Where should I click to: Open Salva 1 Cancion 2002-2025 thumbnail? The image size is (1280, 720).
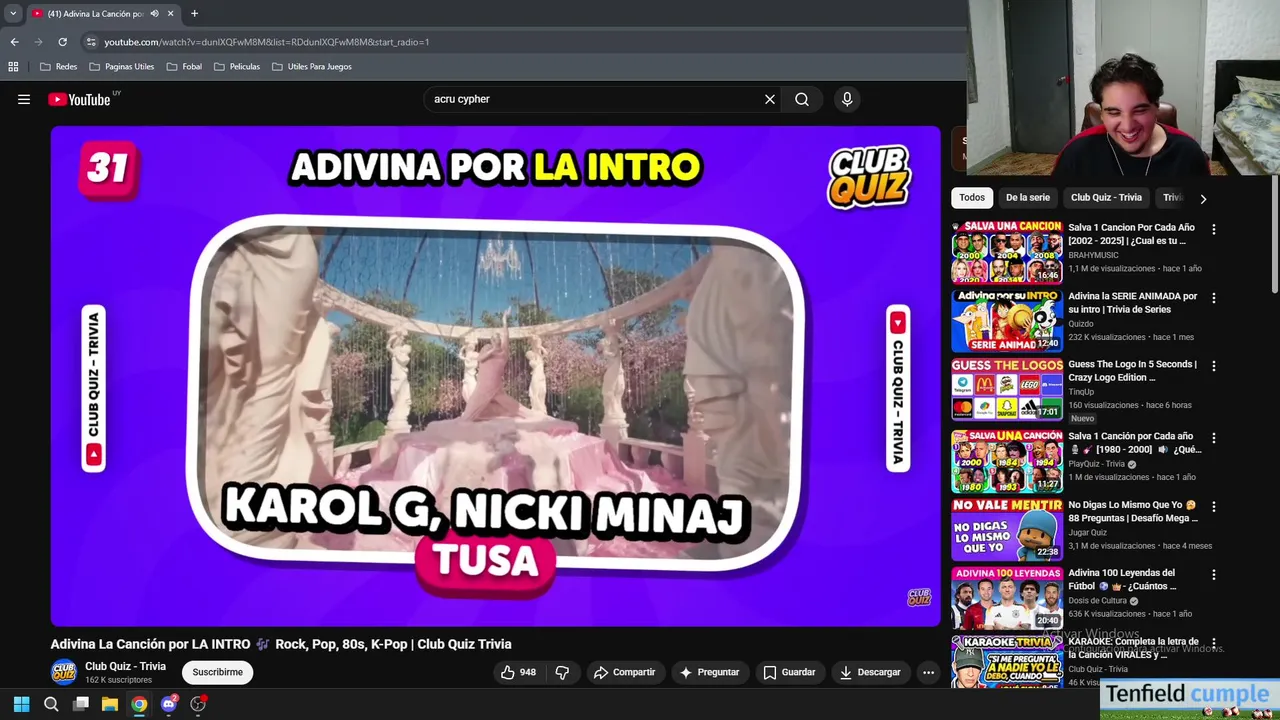pyautogui.click(x=1007, y=252)
